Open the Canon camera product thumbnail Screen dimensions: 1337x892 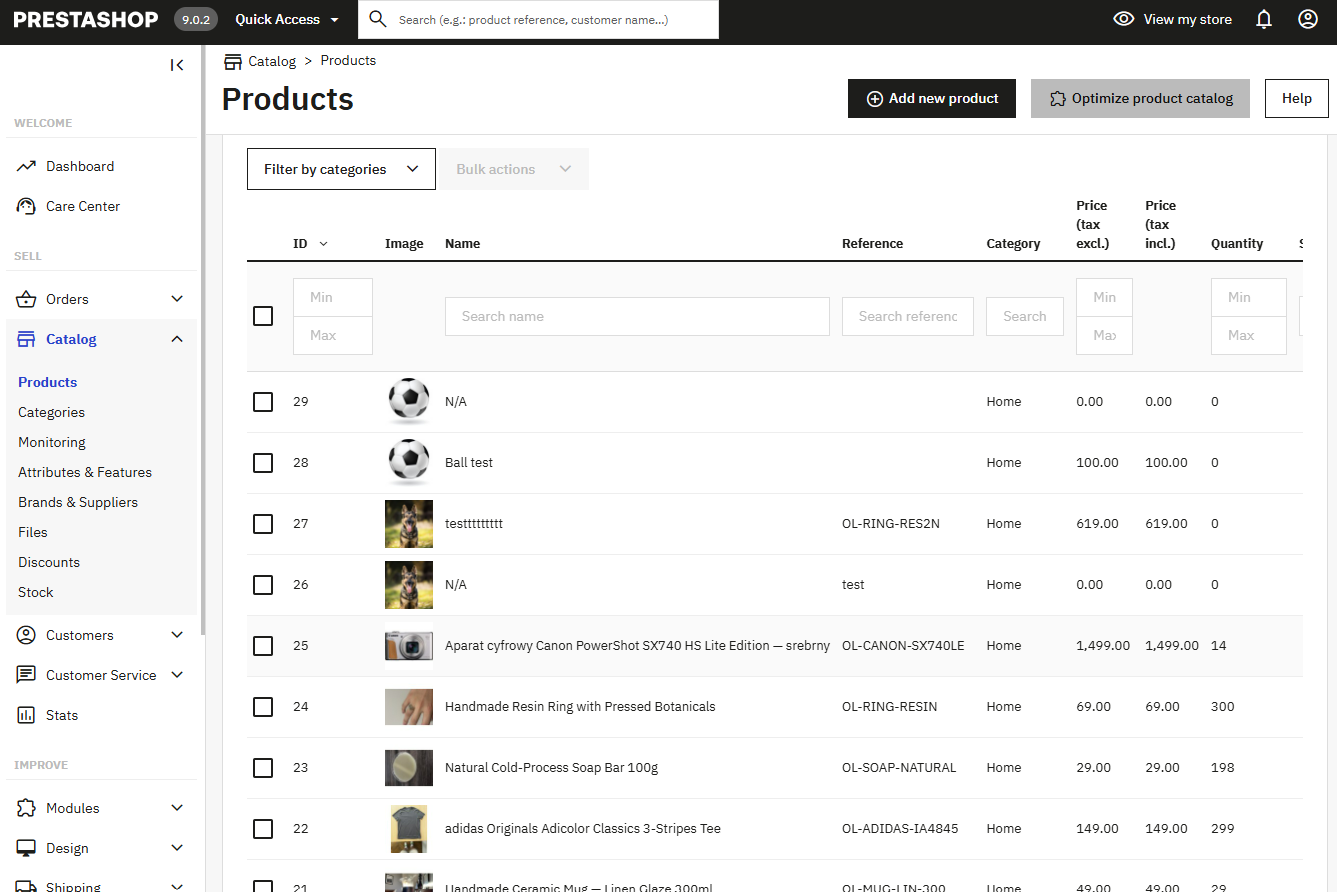409,646
